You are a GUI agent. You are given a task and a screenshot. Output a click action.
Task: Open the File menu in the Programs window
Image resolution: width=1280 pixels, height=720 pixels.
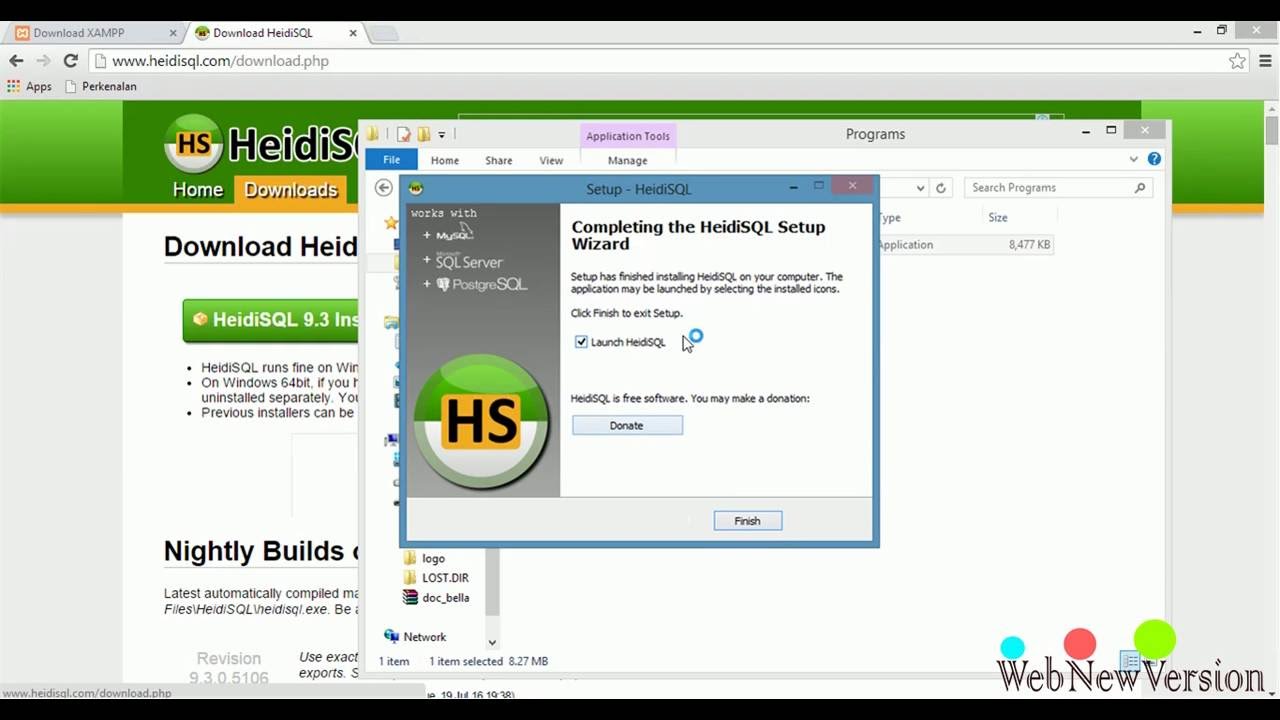[392, 160]
